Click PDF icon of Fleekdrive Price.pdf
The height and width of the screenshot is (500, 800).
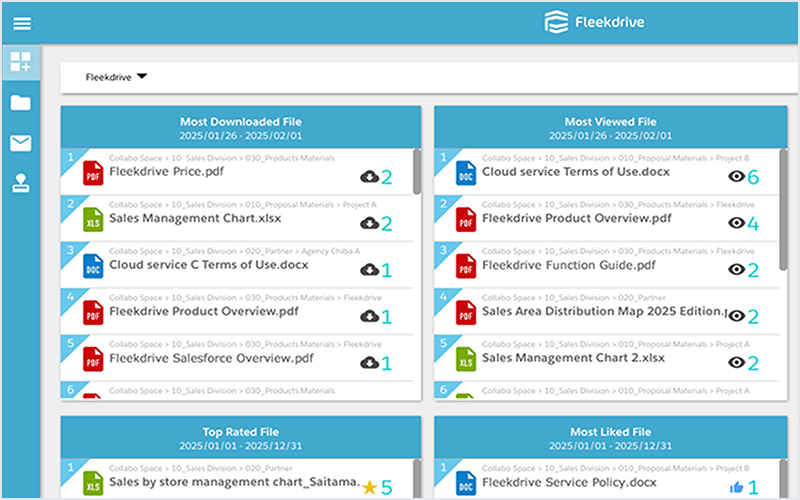tap(93, 172)
